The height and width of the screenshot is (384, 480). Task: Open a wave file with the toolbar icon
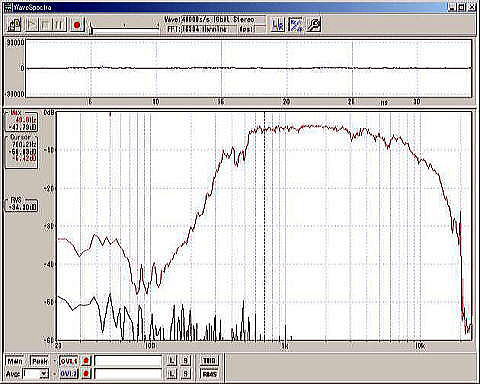(14, 25)
